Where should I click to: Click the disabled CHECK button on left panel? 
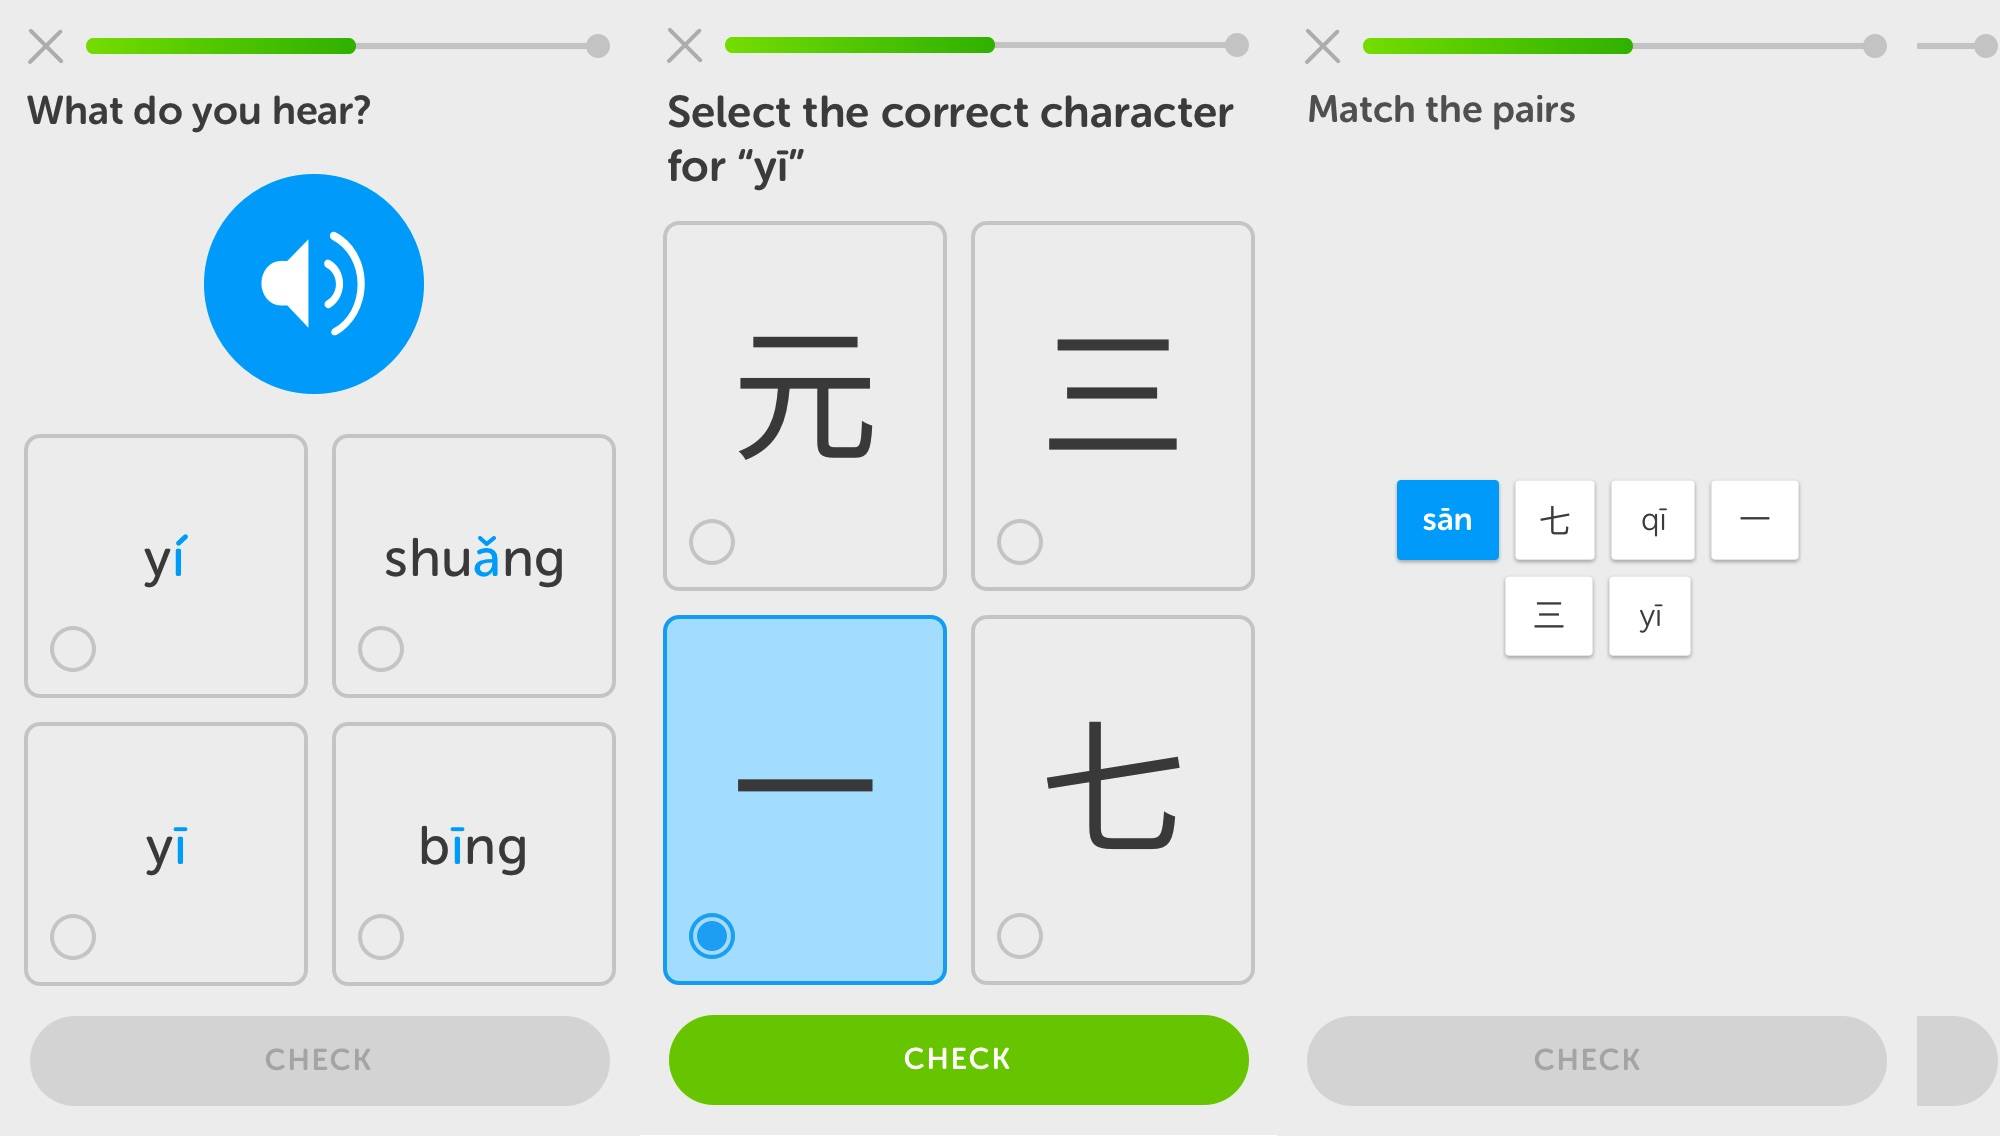click(316, 1059)
